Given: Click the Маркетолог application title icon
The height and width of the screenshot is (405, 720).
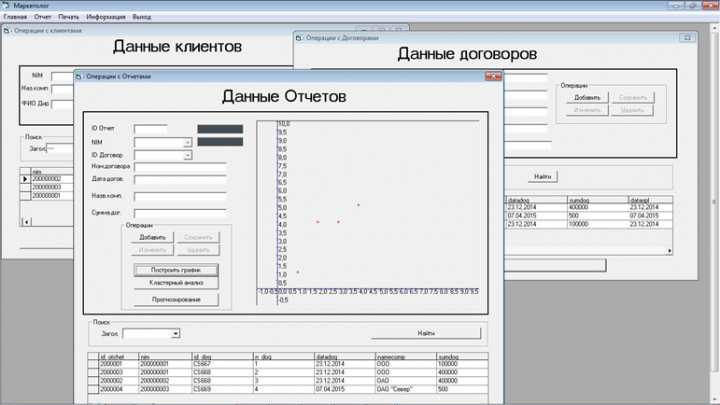Looking at the screenshot, I should click(6, 6).
